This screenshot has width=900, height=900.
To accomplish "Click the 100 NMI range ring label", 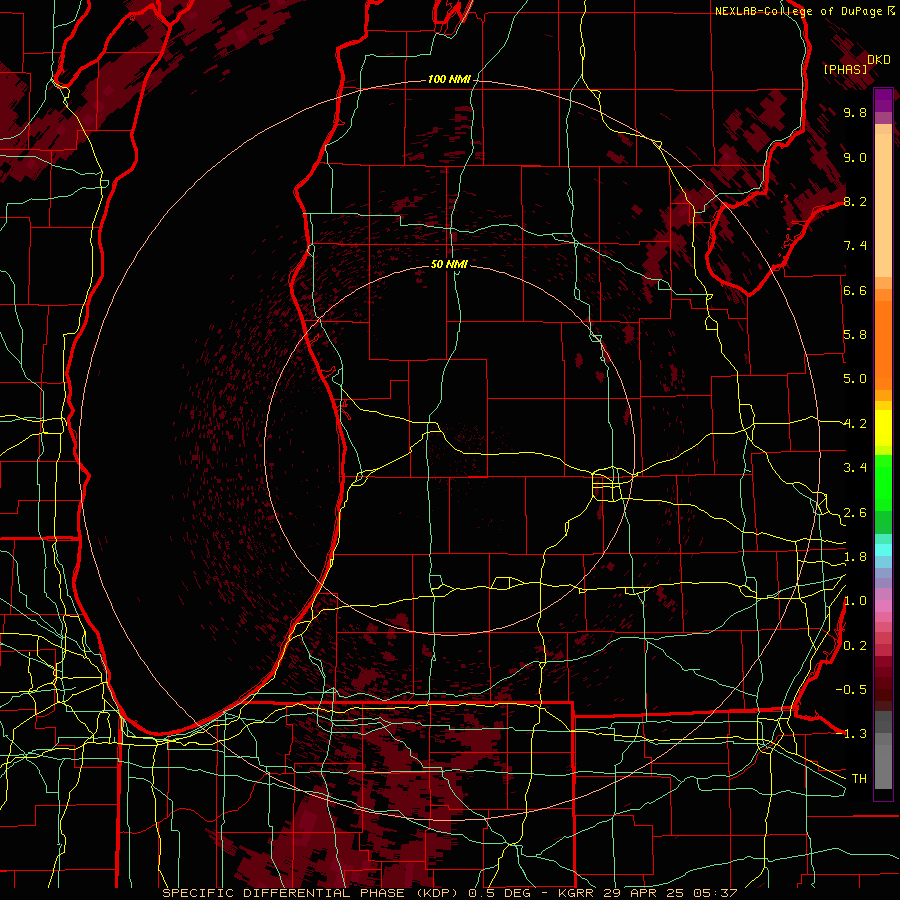I will [449, 79].
